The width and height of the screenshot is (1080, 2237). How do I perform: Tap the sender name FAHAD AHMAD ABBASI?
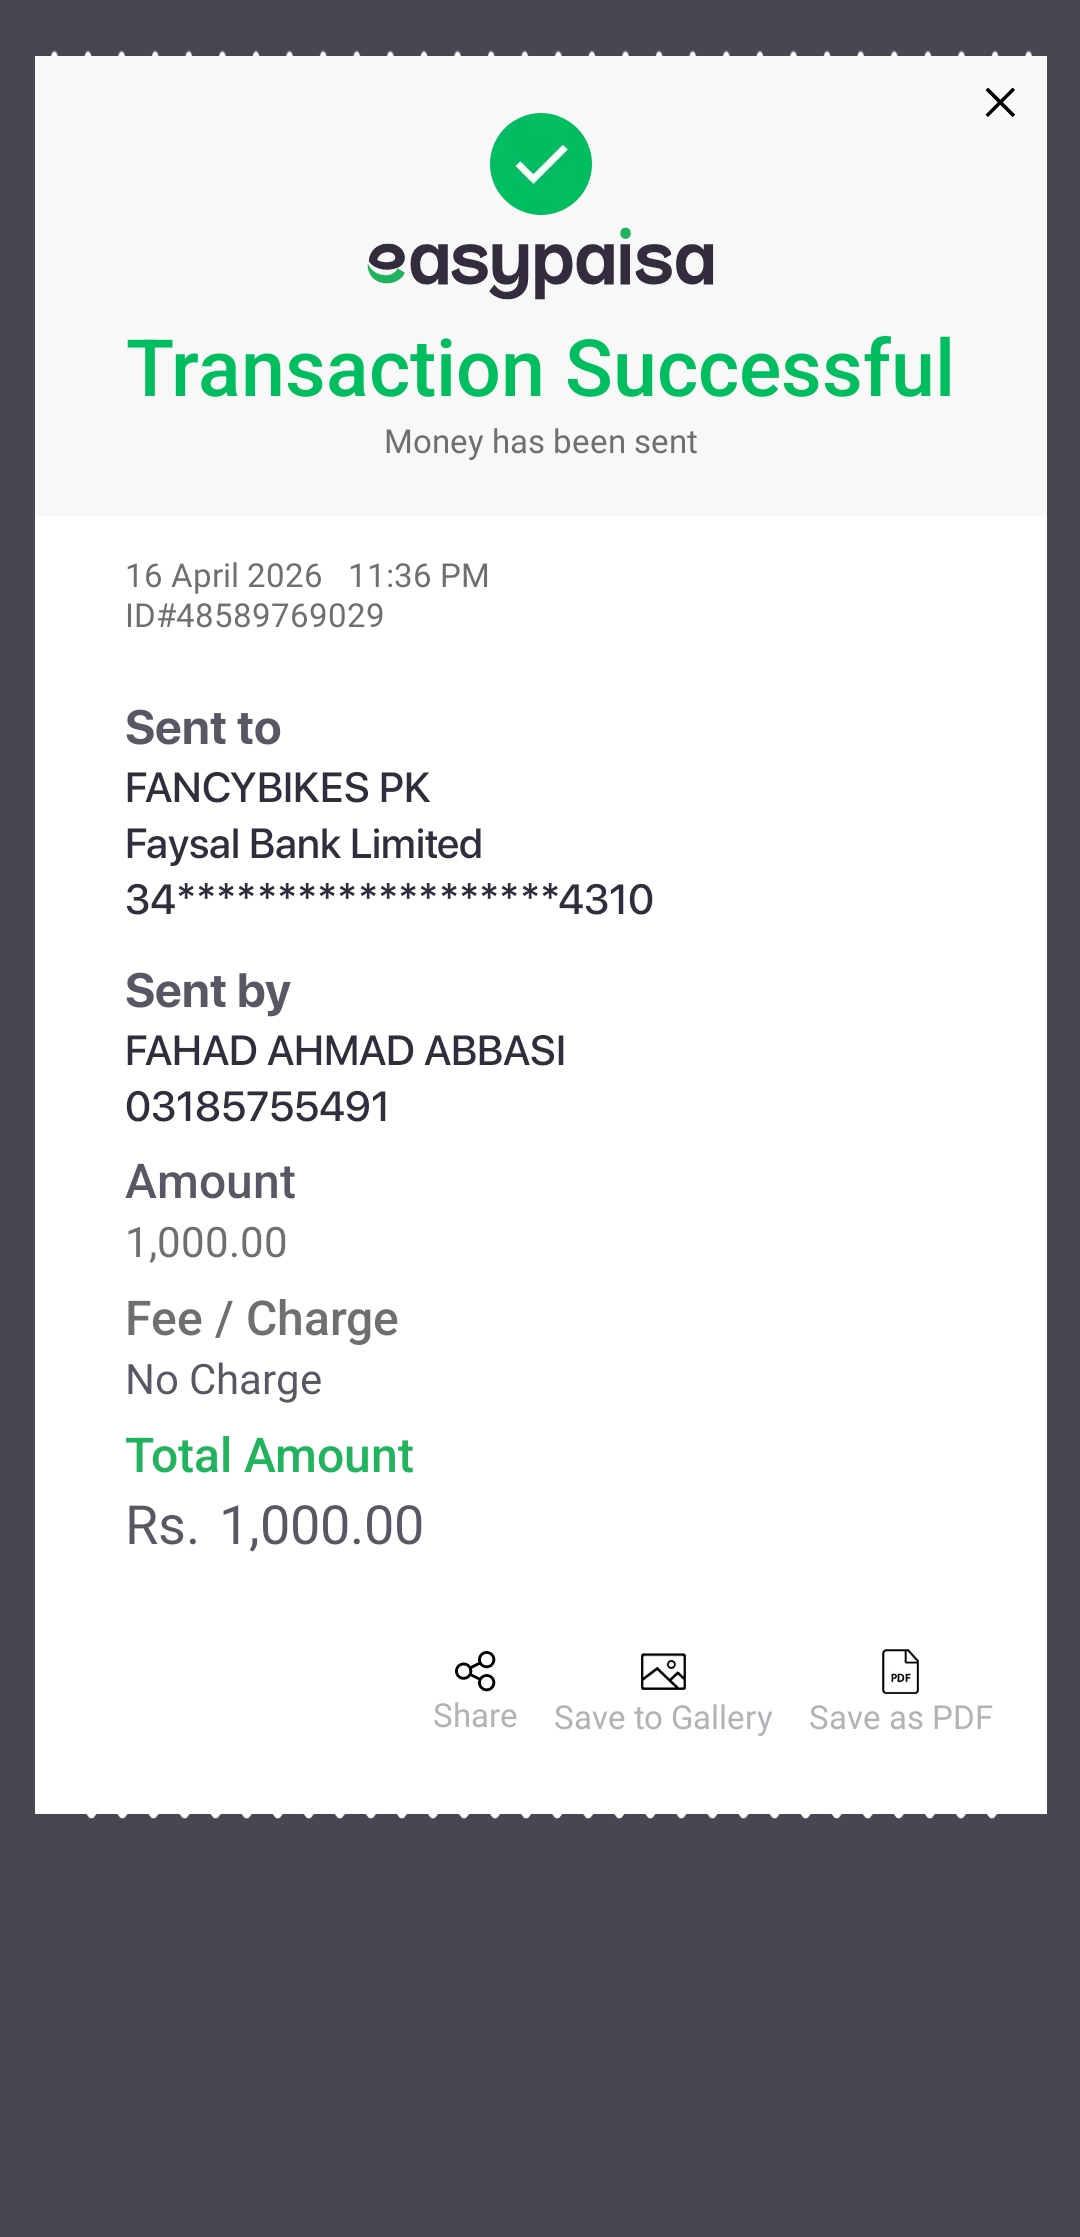[x=345, y=1051]
